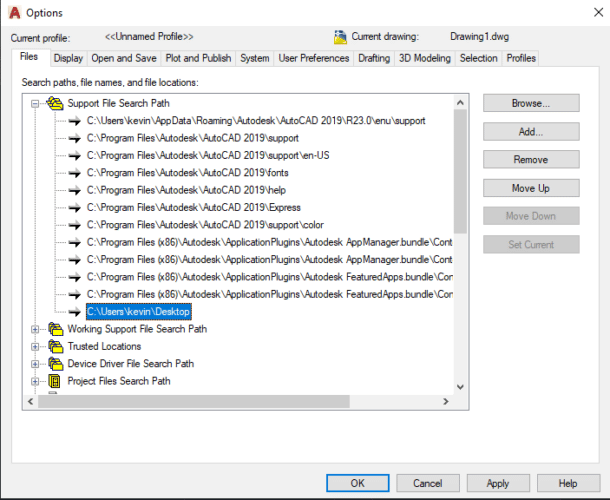Confirm with the OK button
Viewport: 610px width, 500px height.
[358, 483]
